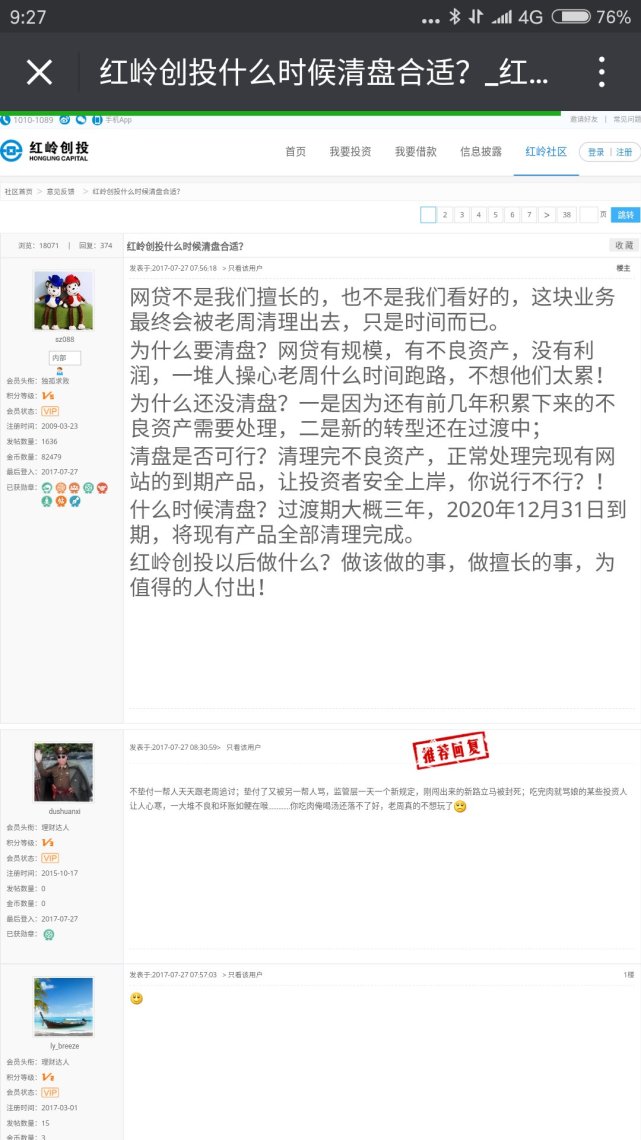Click the VIP badge under sz088
This screenshot has width=641, height=1140.
(50, 411)
